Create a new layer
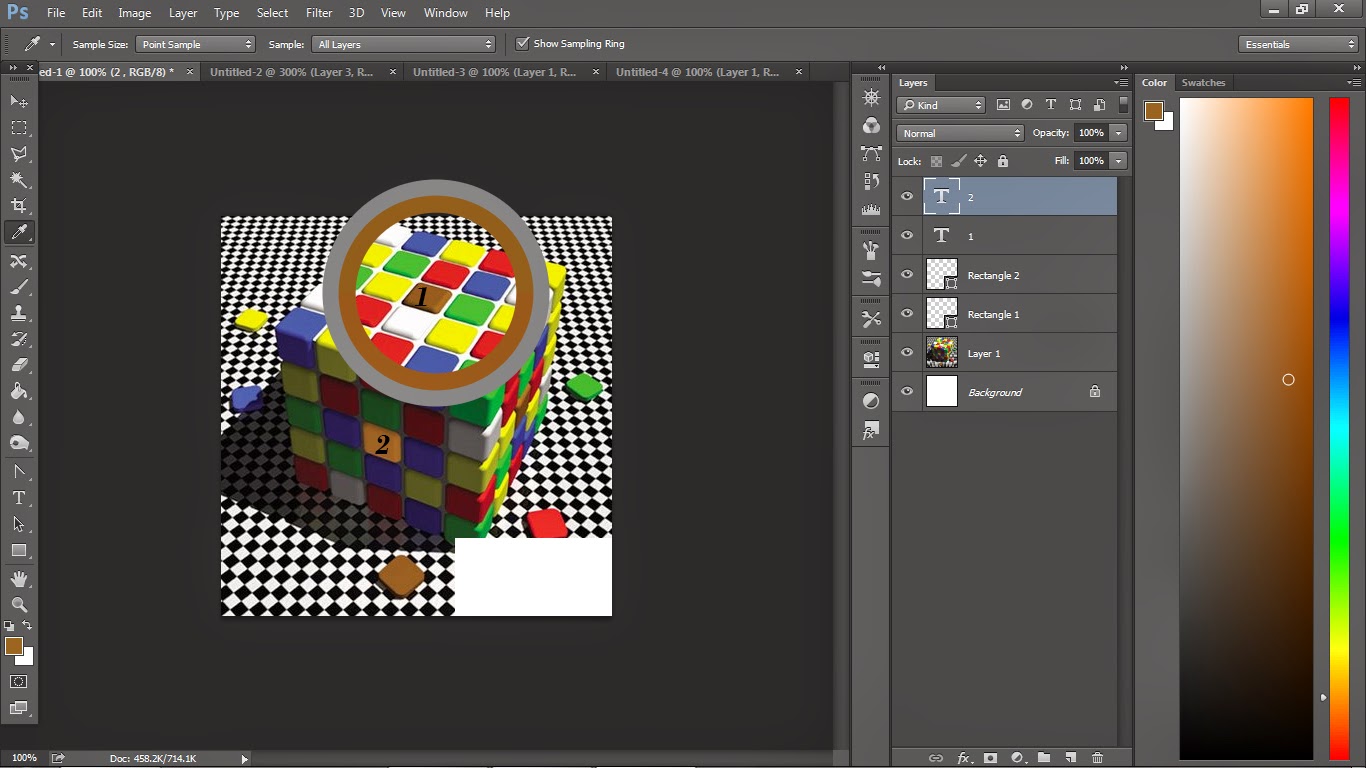 coord(1071,758)
